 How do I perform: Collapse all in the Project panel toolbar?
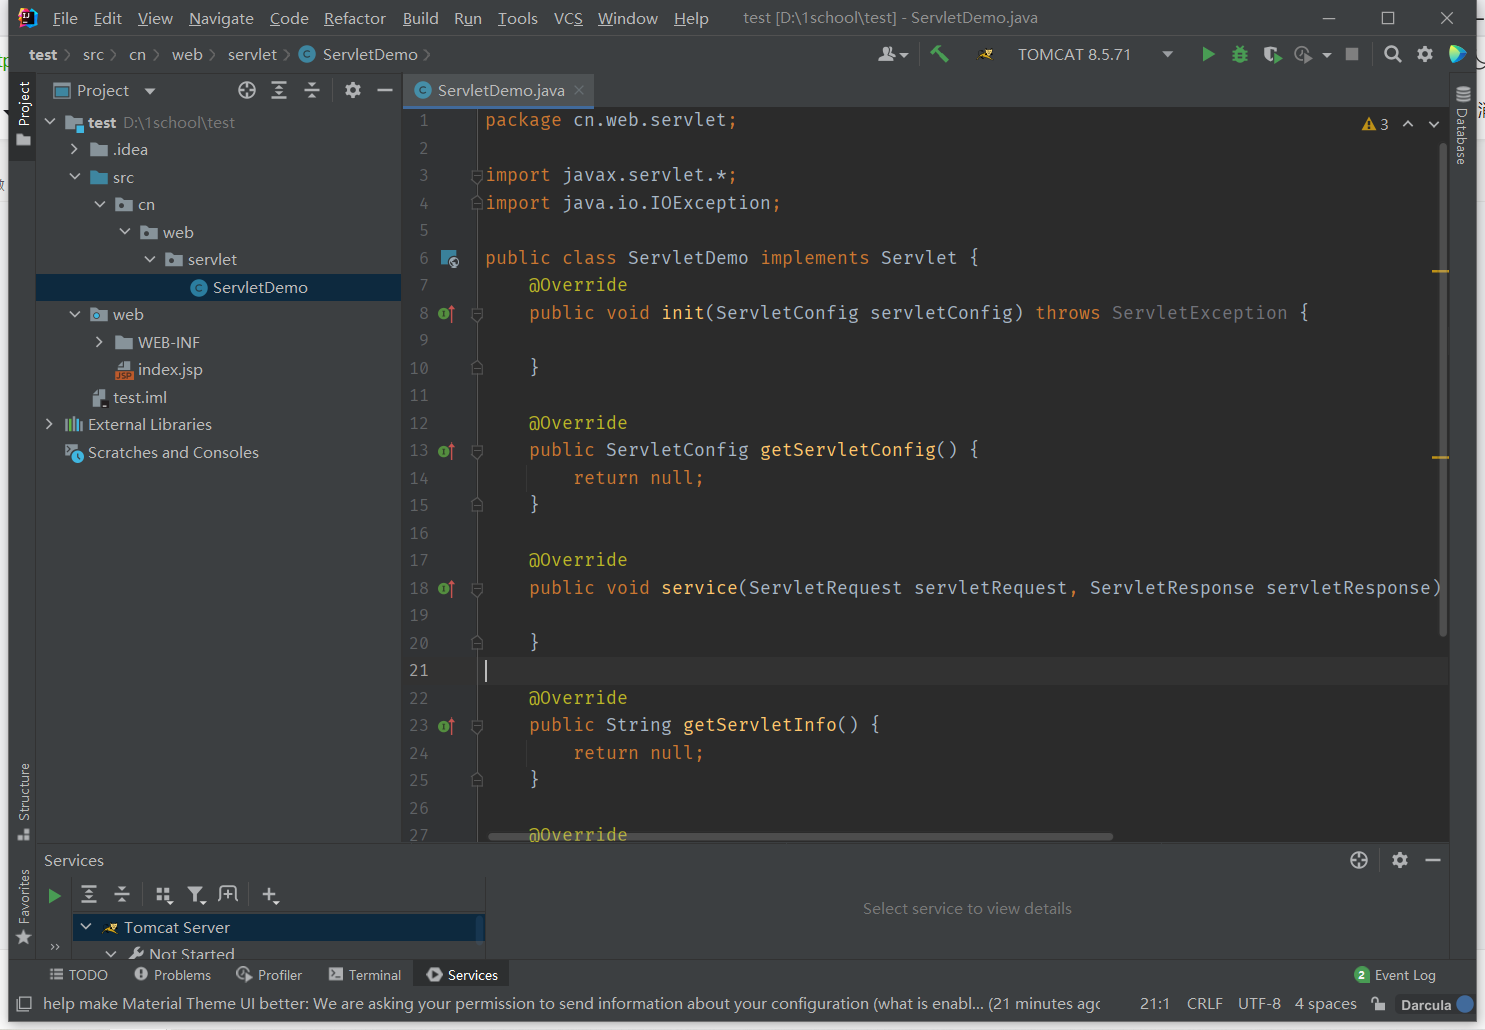pyautogui.click(x=312, y=90)
